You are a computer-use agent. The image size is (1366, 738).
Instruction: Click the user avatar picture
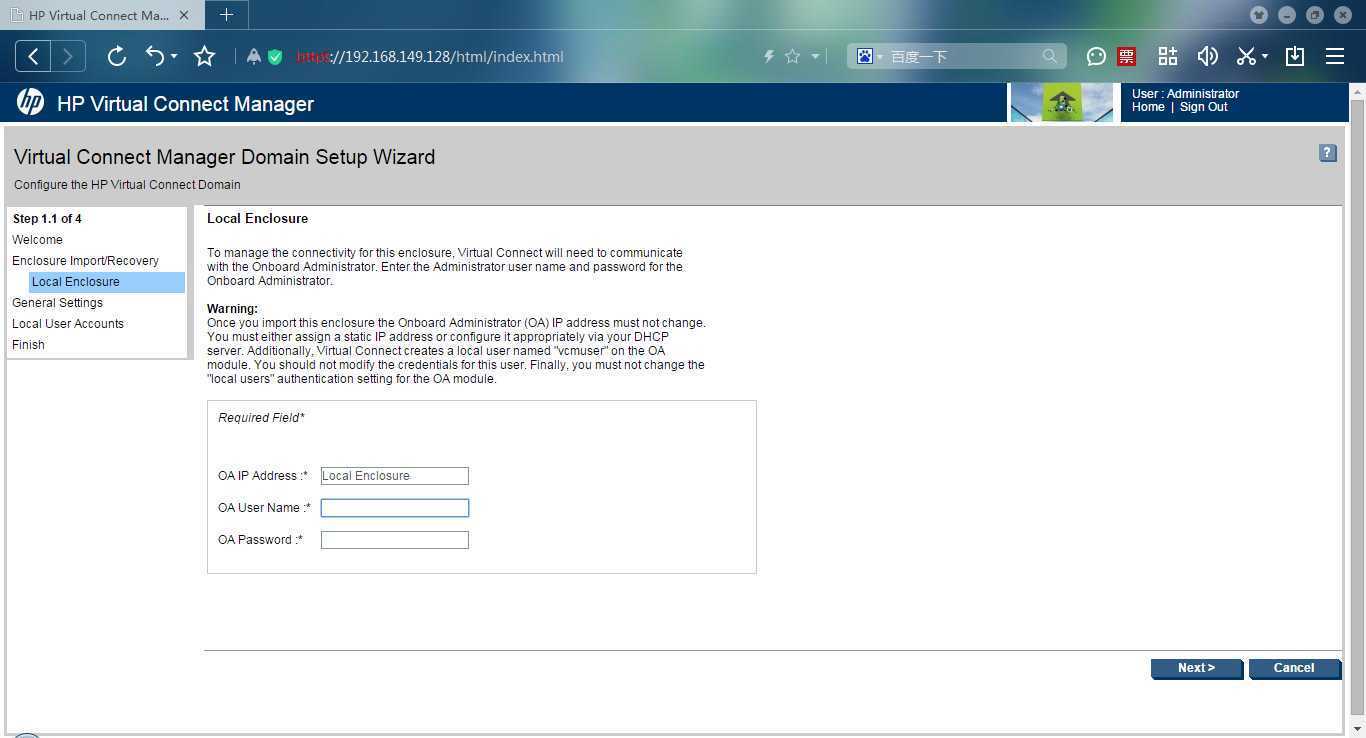click(x=1062, y=103)
